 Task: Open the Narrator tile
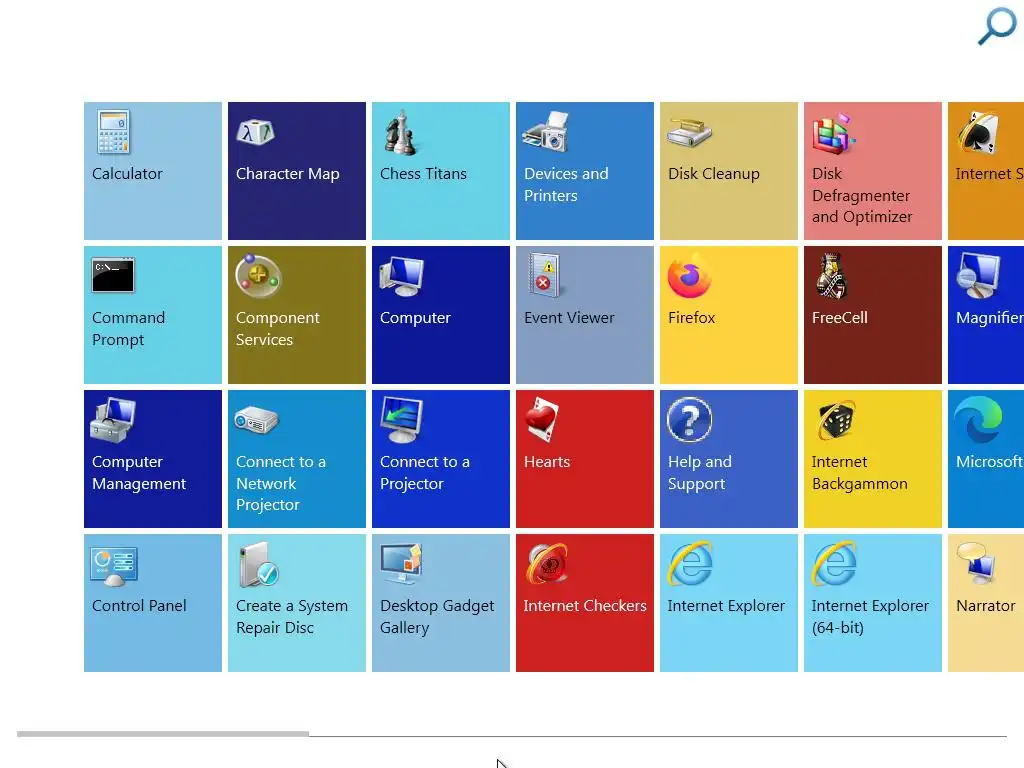(986, 603)
